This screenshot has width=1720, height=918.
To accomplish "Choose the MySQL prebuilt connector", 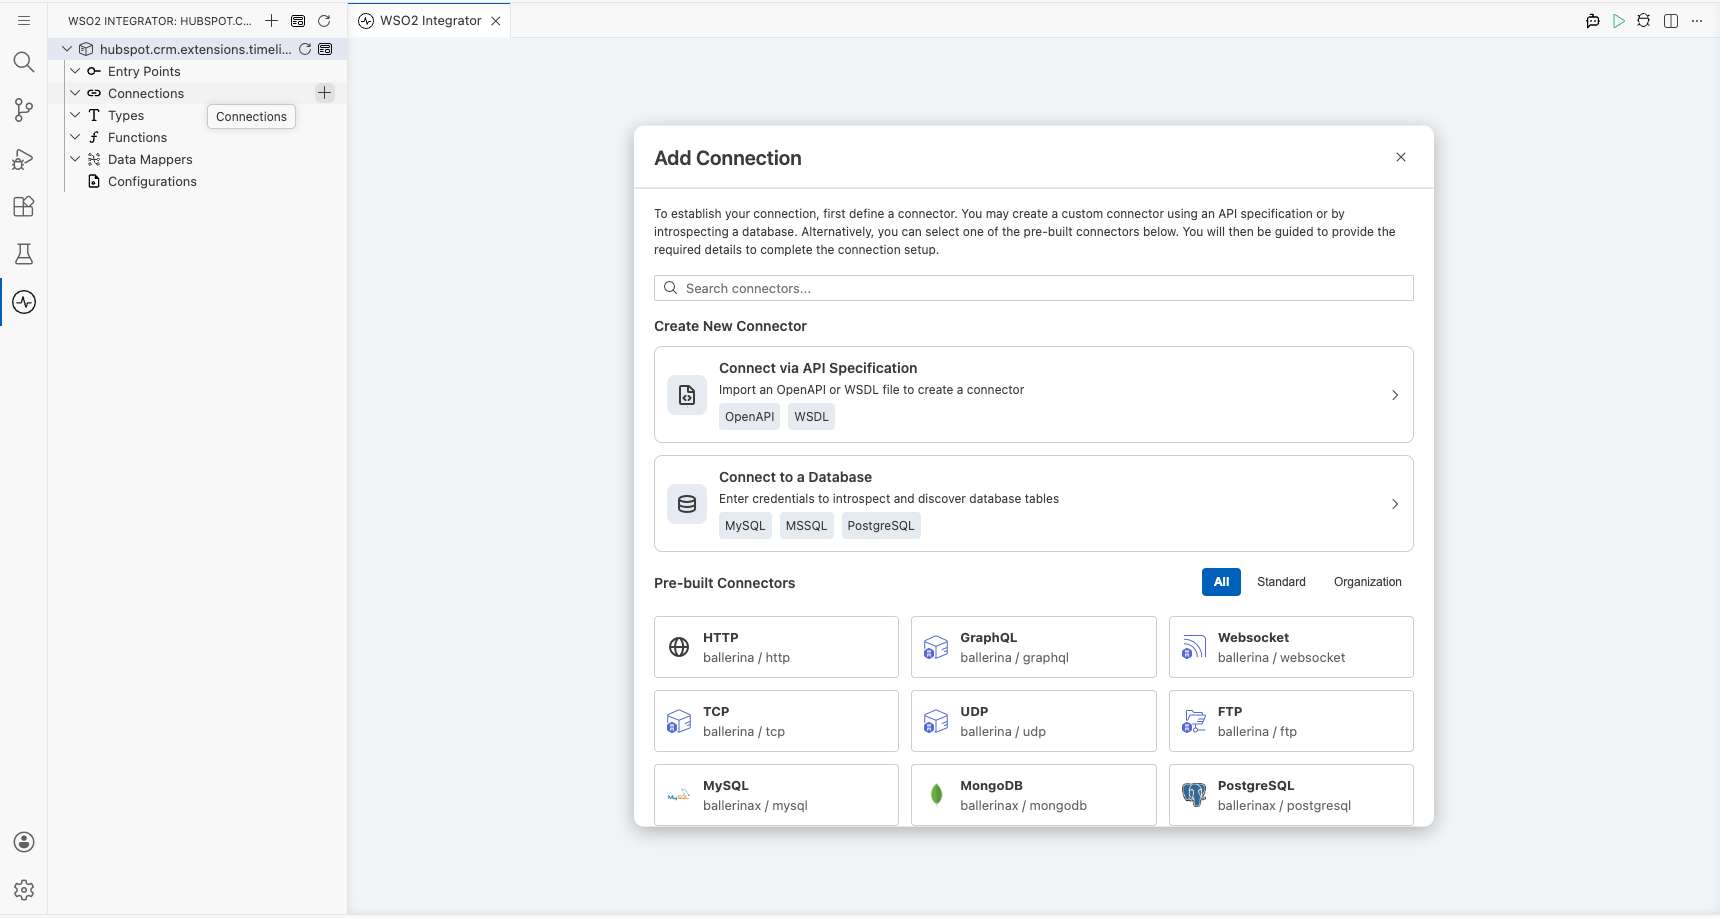I will [x=776, y=795].
